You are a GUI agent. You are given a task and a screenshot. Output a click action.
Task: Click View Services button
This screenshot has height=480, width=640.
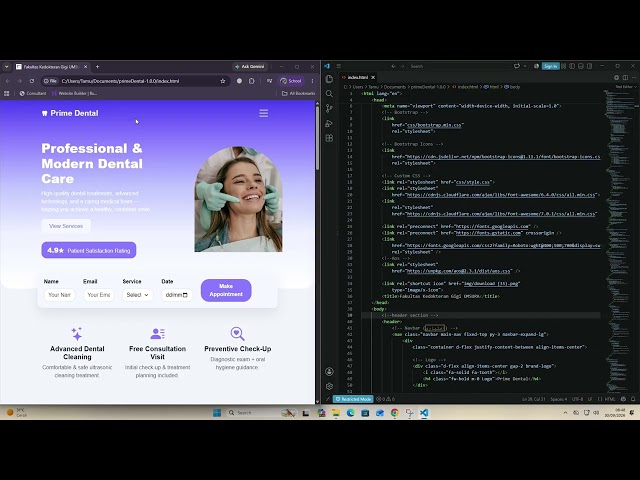[x=66, y=226]
